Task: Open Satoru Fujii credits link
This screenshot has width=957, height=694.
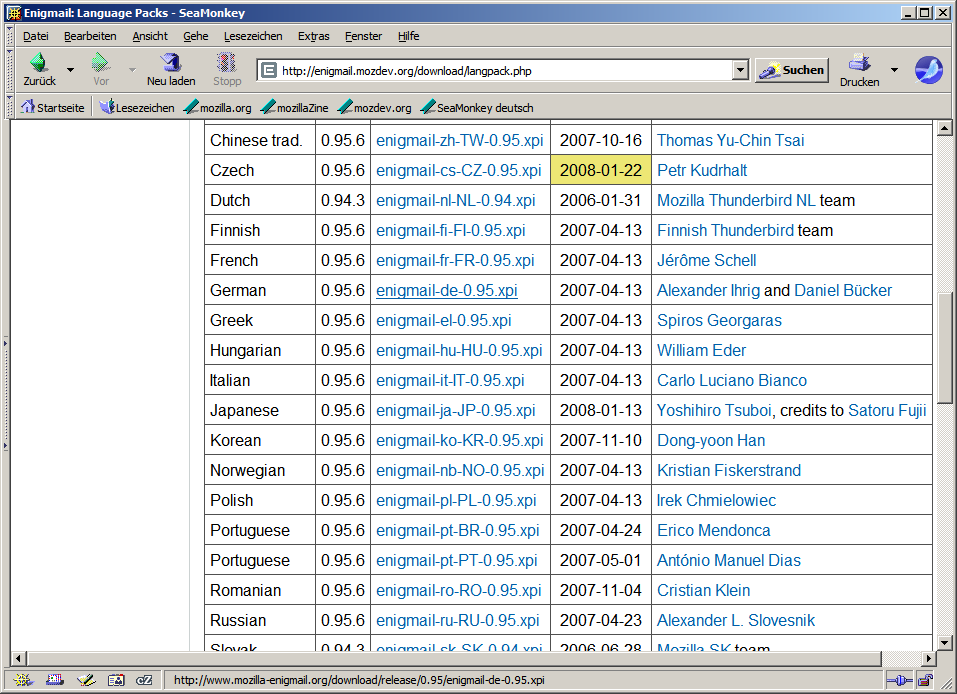Action: click(x=887, y=411)
